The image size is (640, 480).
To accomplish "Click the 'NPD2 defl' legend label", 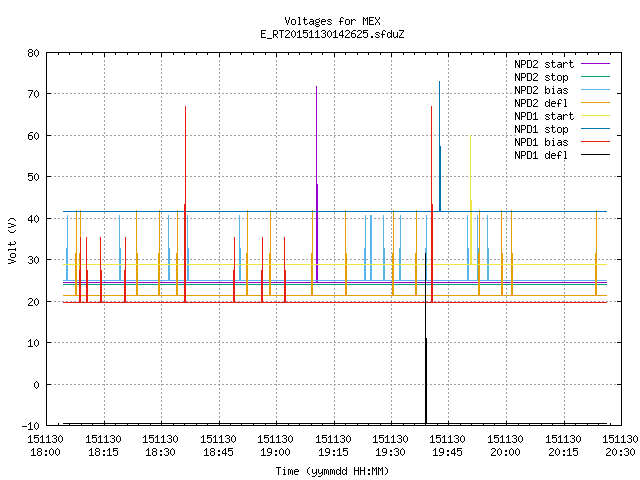I will [x=541, y=103].
